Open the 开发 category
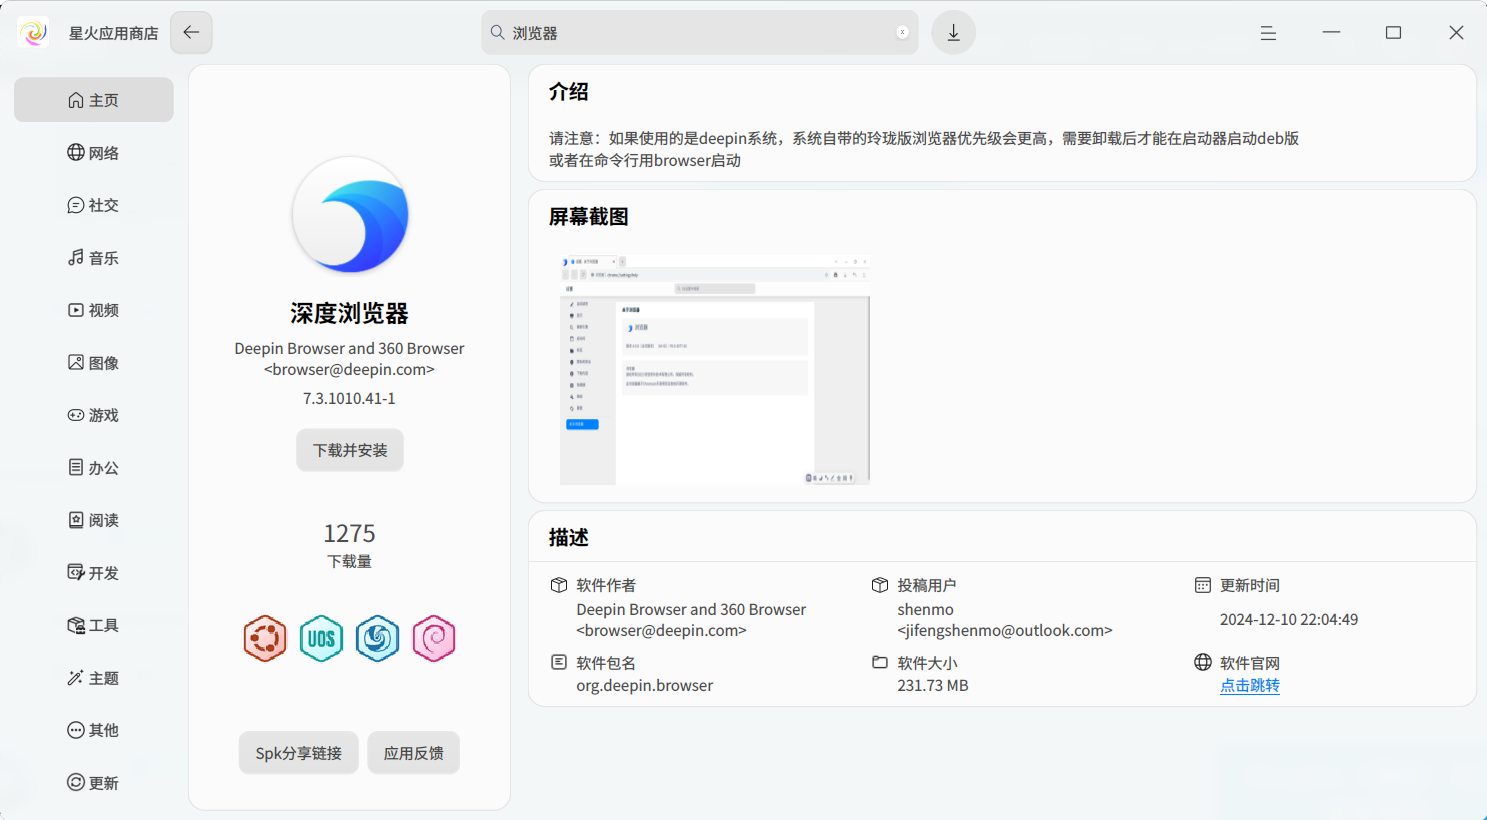 [93, 573]
